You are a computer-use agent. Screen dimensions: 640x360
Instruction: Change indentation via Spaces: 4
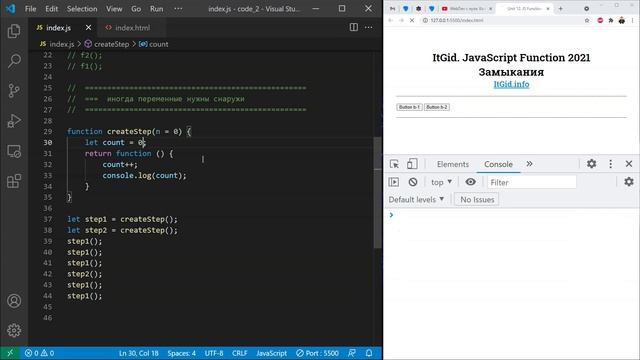click(x=182, y=353)
